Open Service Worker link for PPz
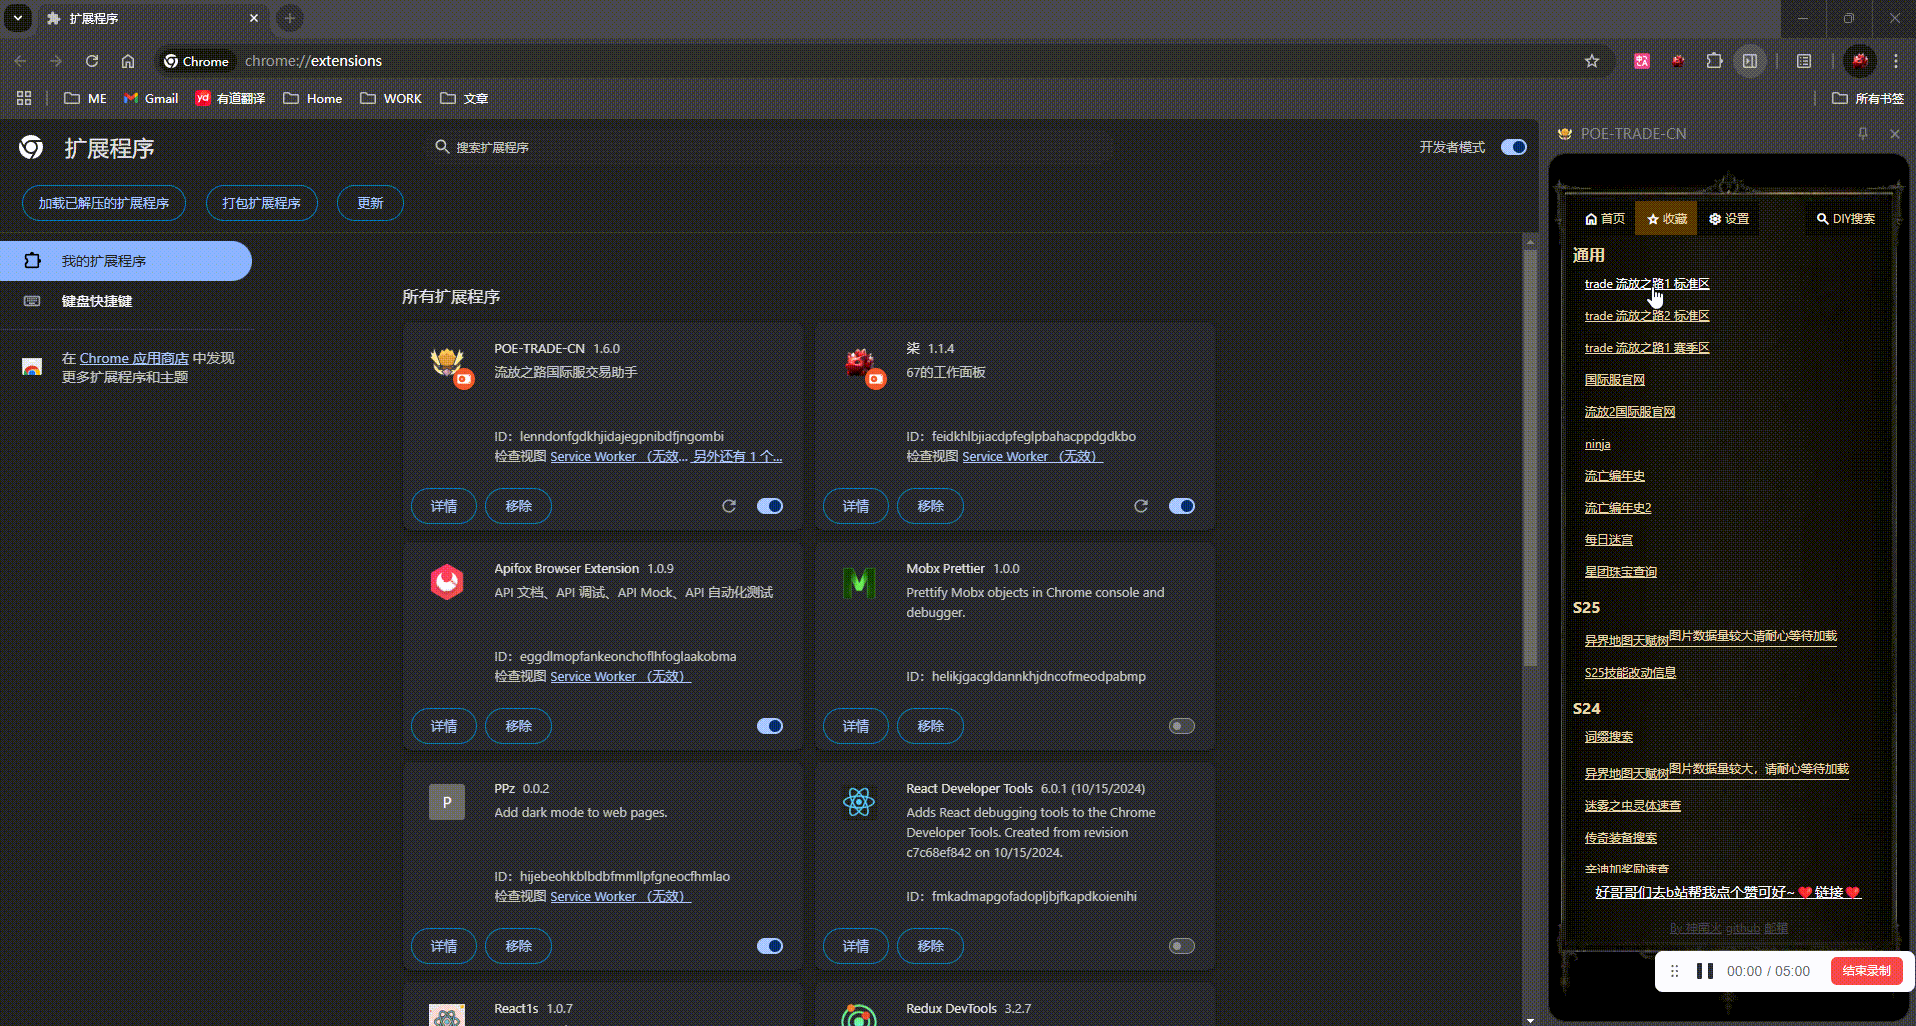 click(620, 896)
